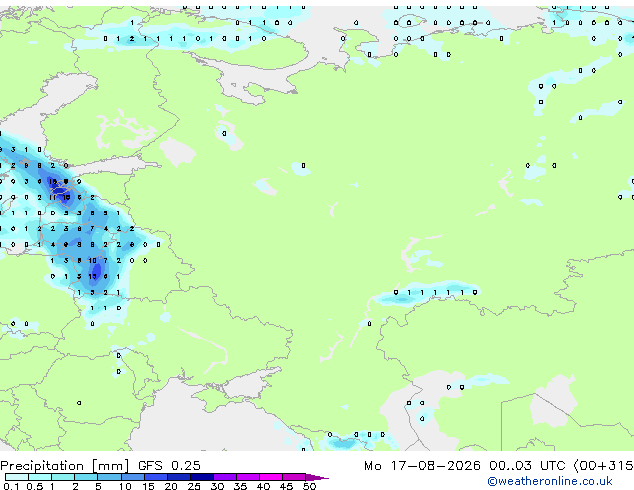Click the 0.5–1 mm legend color swatch

[x=40, y=477]
